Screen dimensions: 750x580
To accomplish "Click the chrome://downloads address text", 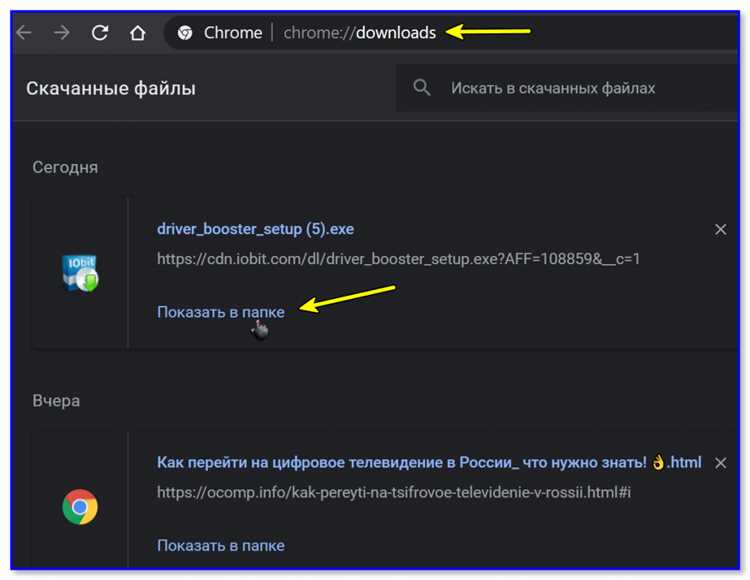I will pos(359,33).
